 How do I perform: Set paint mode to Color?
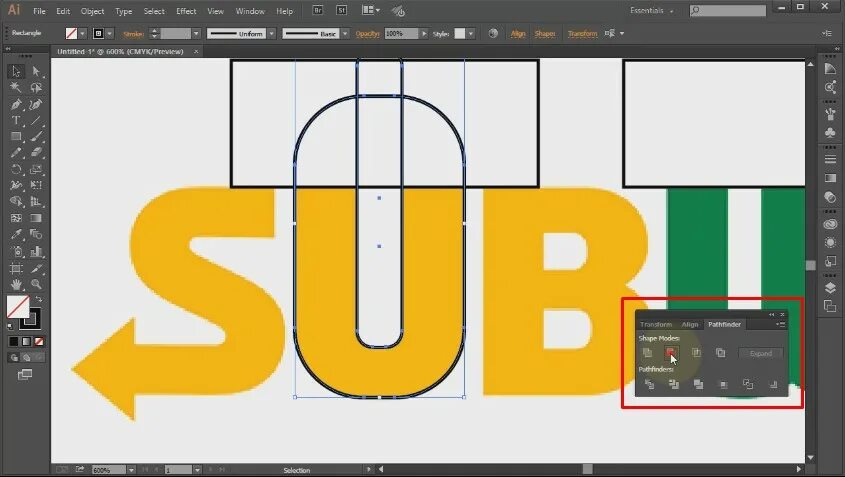[x=14, y=341]
